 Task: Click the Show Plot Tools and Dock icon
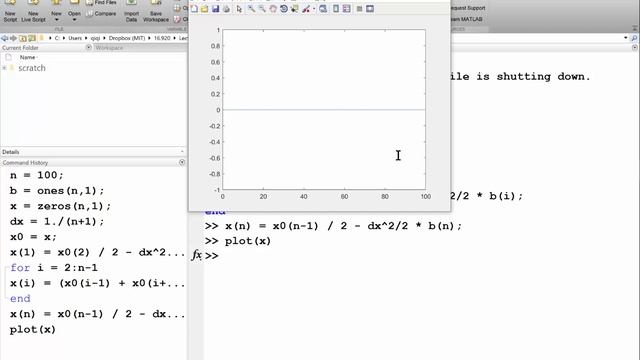(x=370, y=9)
